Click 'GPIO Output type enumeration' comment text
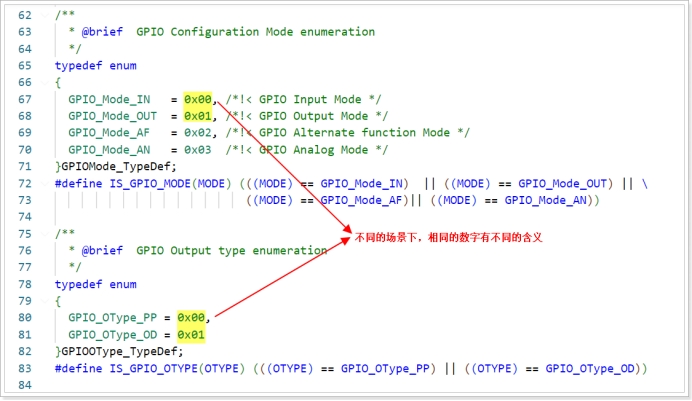This screenshot has height=401, width=692. 232,251
